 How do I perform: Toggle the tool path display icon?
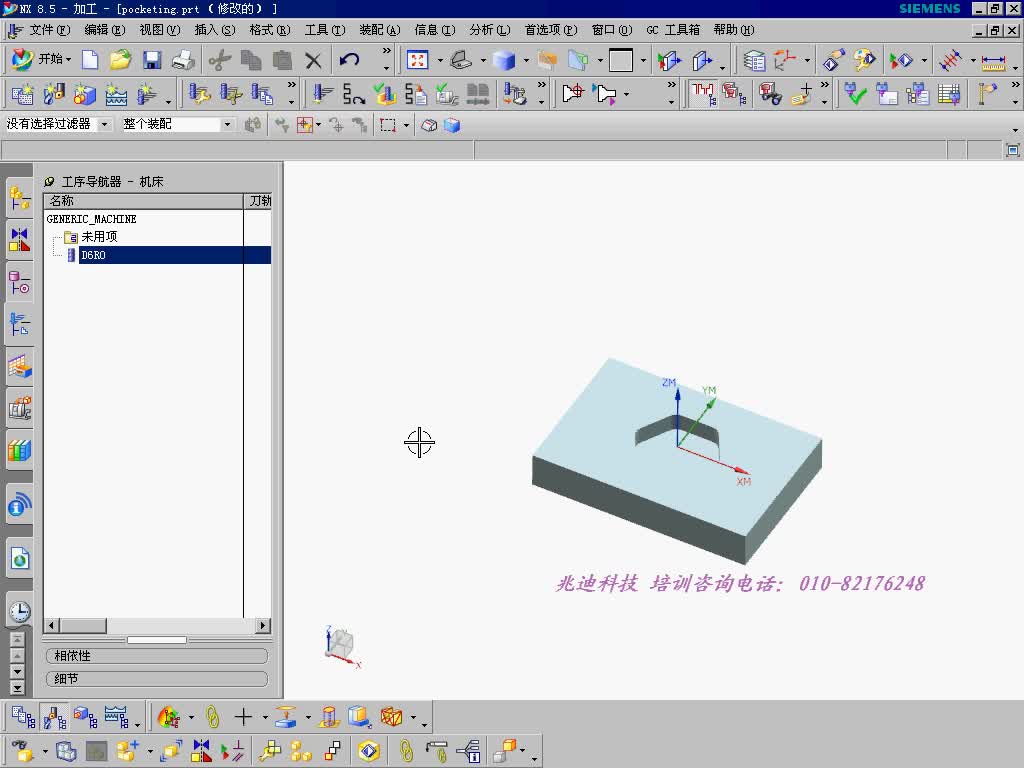click(x=703, y=94)
